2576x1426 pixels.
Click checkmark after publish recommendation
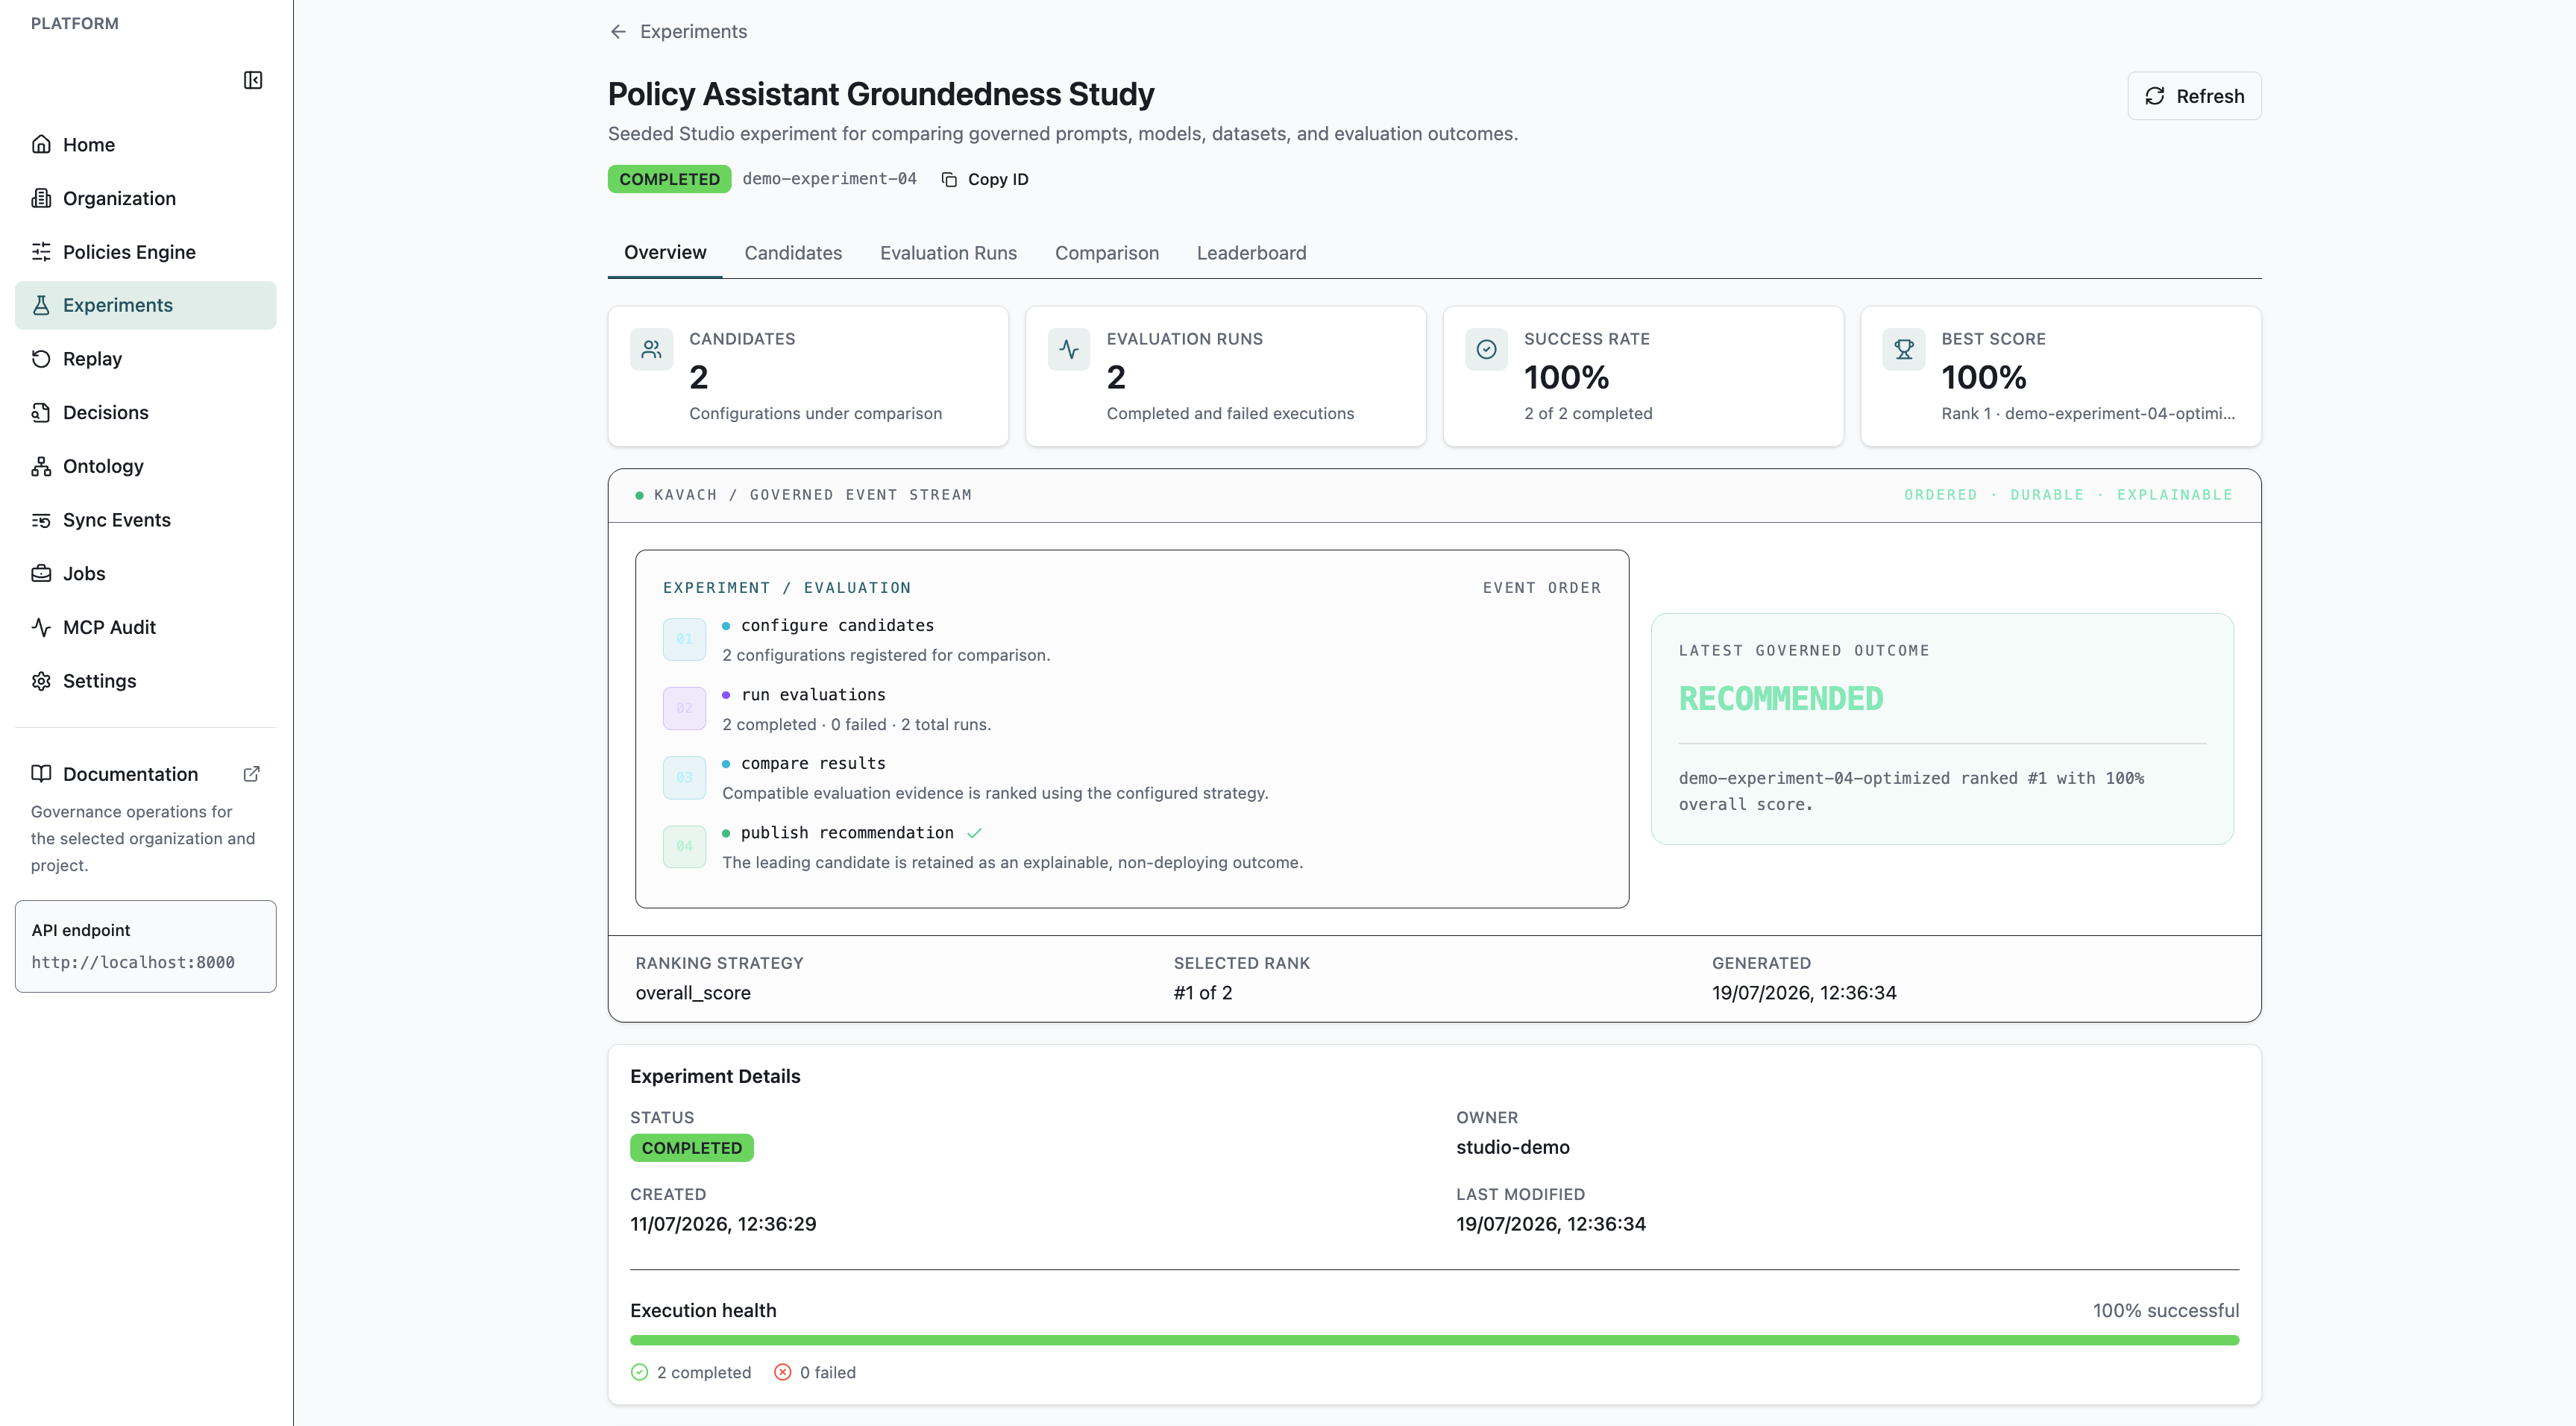tap(974, 833)
